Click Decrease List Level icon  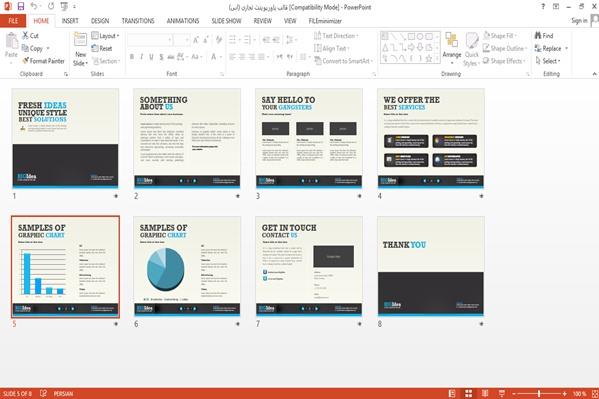[266, 40]
